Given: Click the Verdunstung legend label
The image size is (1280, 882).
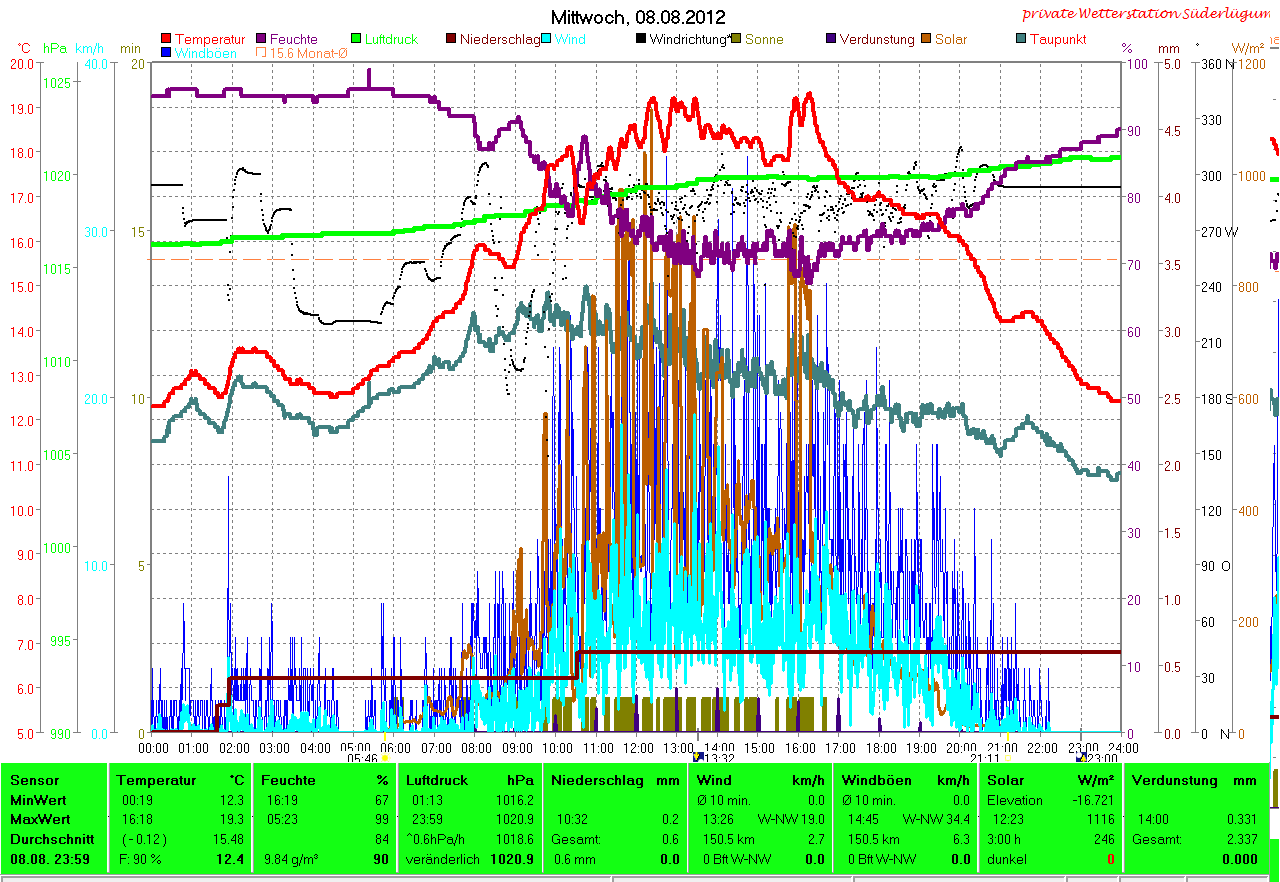Looking at the screenshot, I should [876, 40].
